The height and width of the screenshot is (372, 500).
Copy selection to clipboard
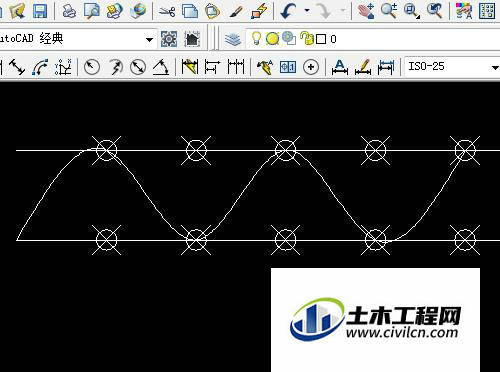(x=190, y=11)
